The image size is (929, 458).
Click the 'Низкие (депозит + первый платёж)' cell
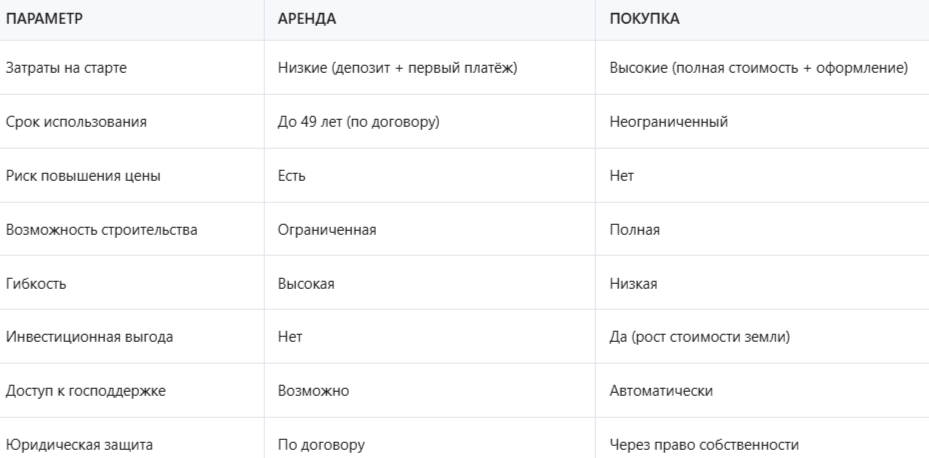[x=398, y=68]
